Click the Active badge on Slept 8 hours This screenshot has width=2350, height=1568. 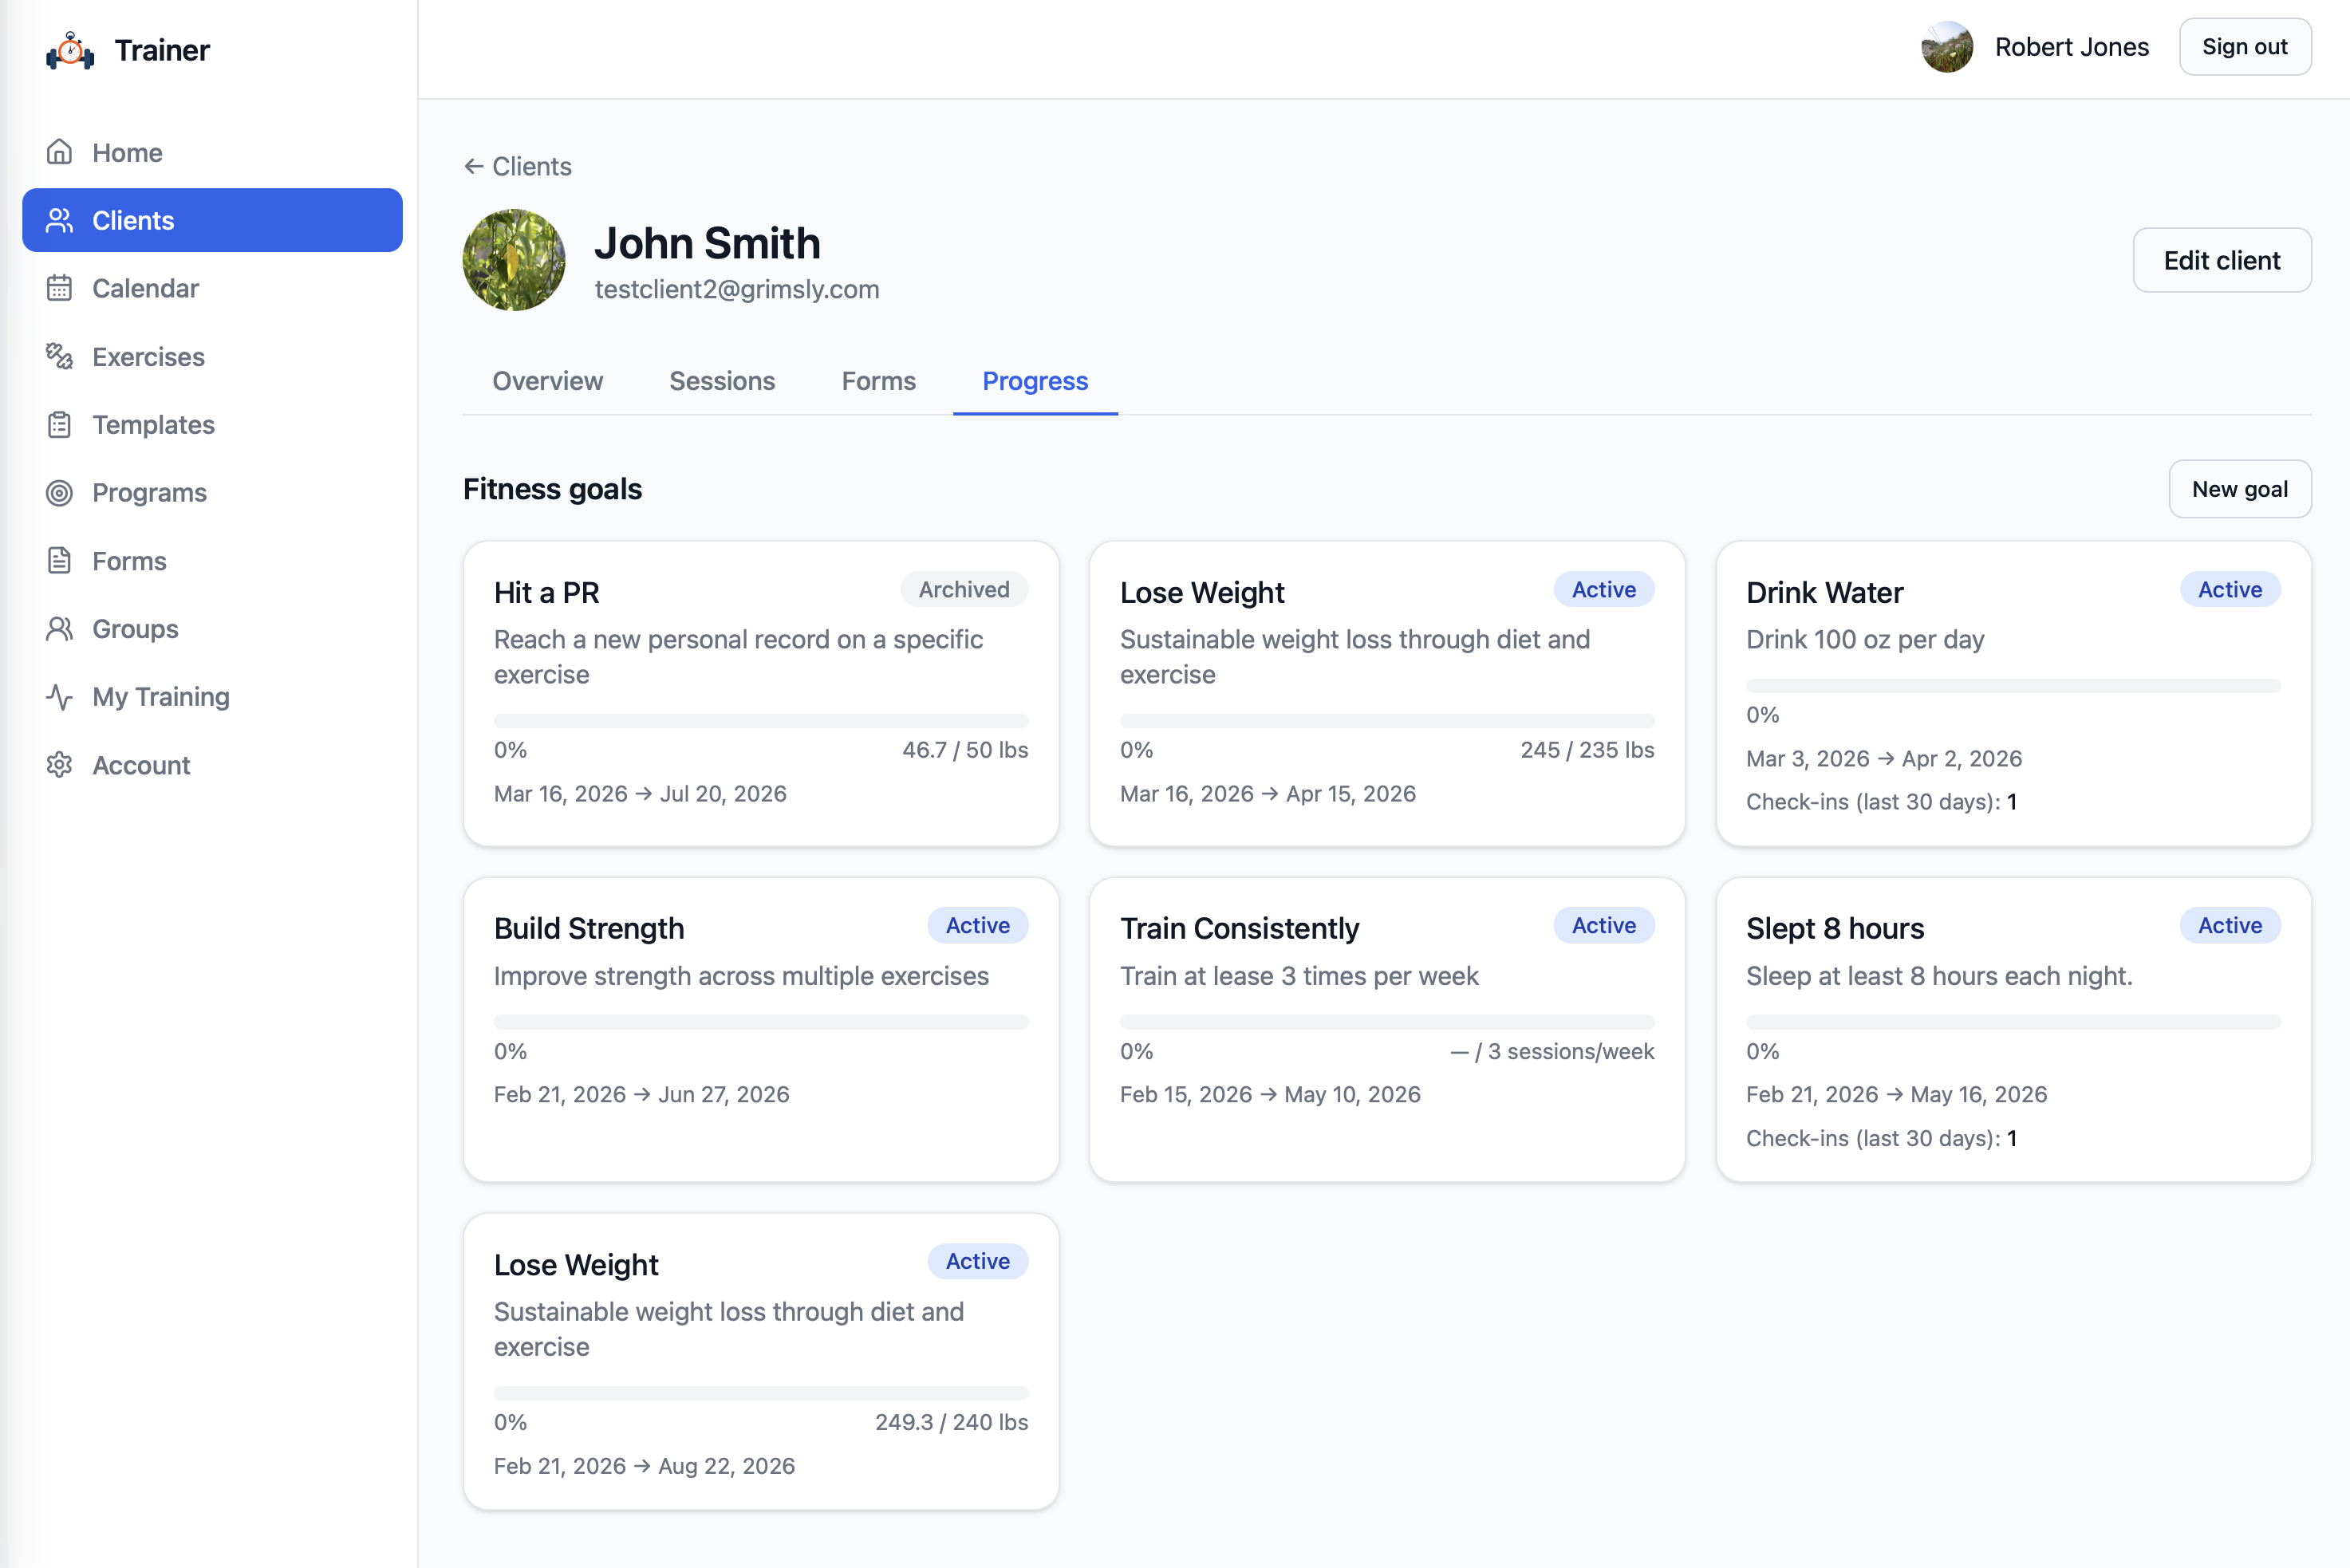coord(2229,925)
